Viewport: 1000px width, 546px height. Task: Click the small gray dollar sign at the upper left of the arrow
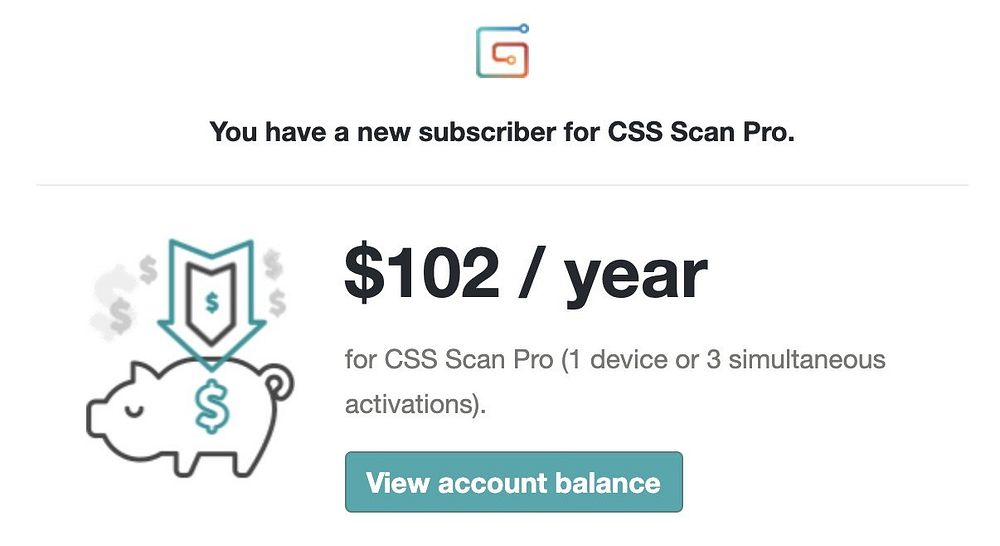coord(148,269)
